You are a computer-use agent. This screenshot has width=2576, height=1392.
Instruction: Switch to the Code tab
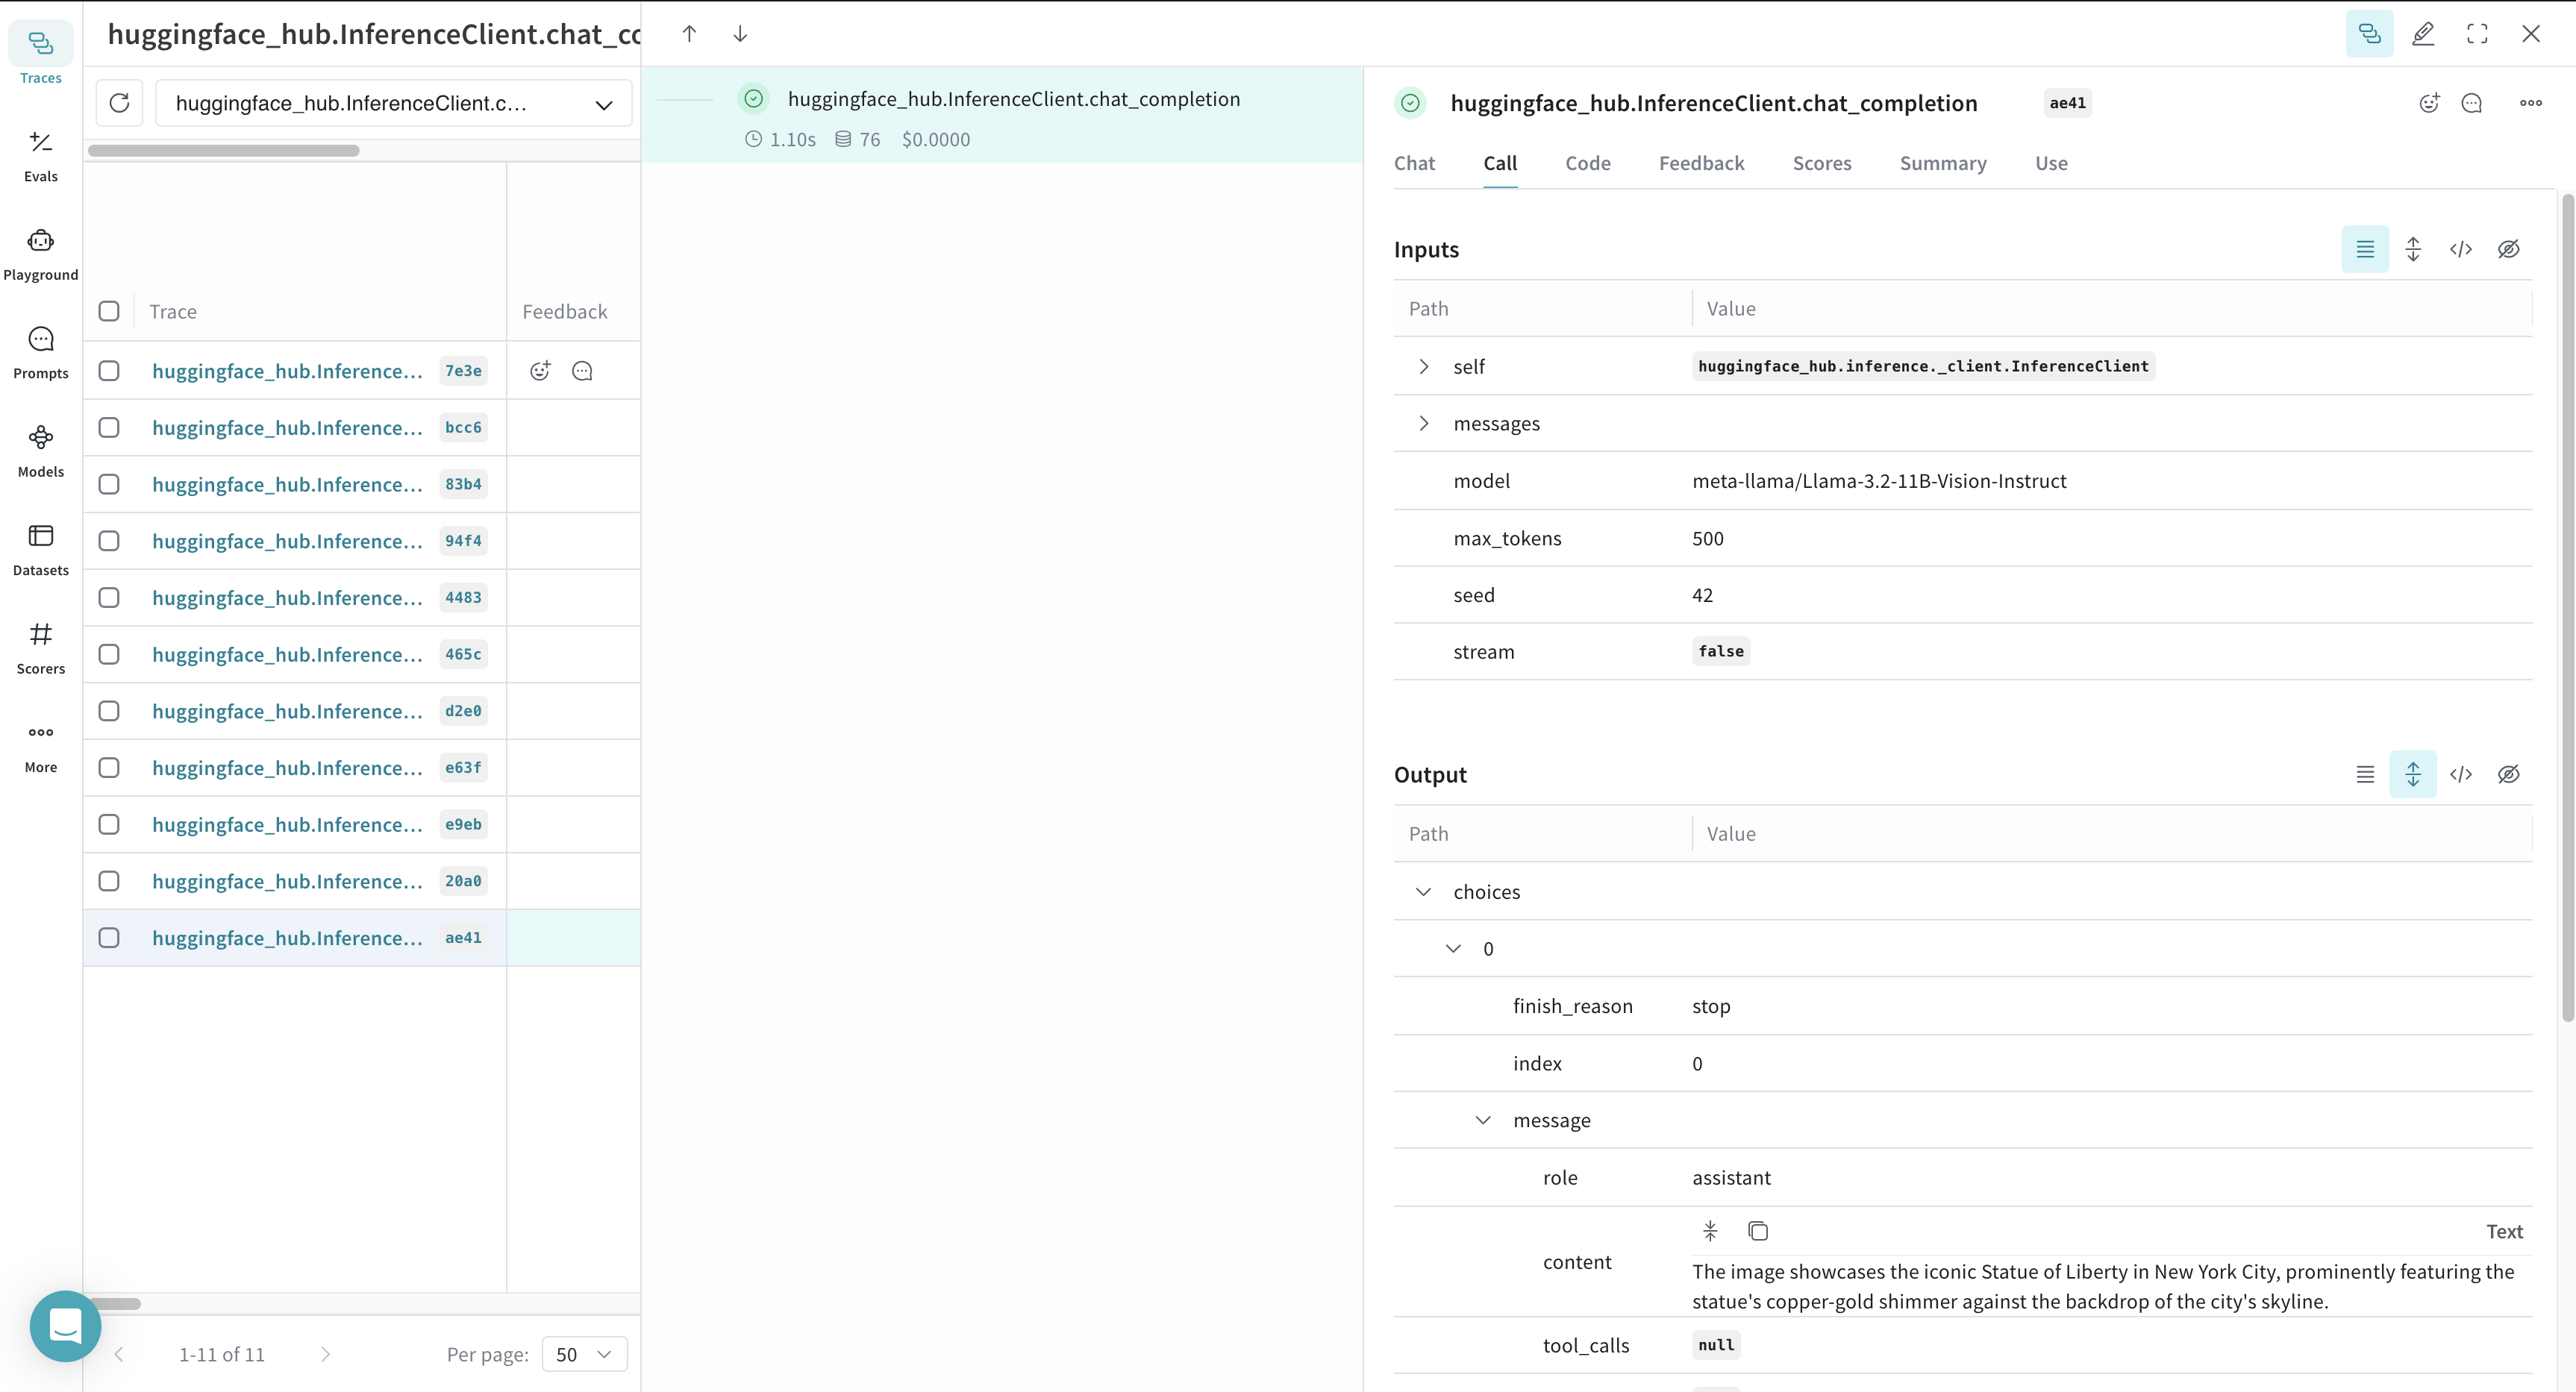tap(1588, 163)
